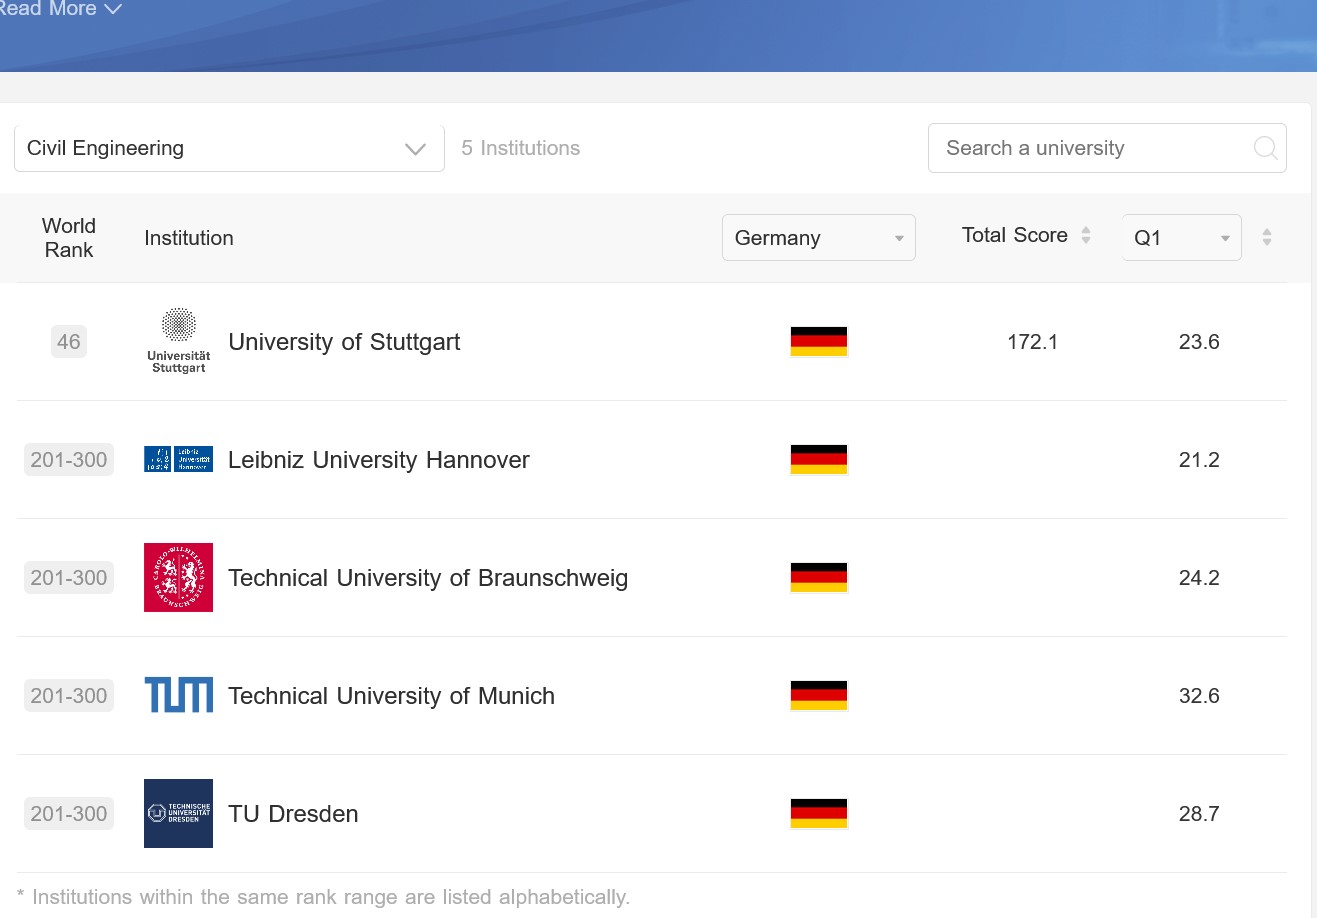Open Technical University of Braunschweig link

(428, 578)
